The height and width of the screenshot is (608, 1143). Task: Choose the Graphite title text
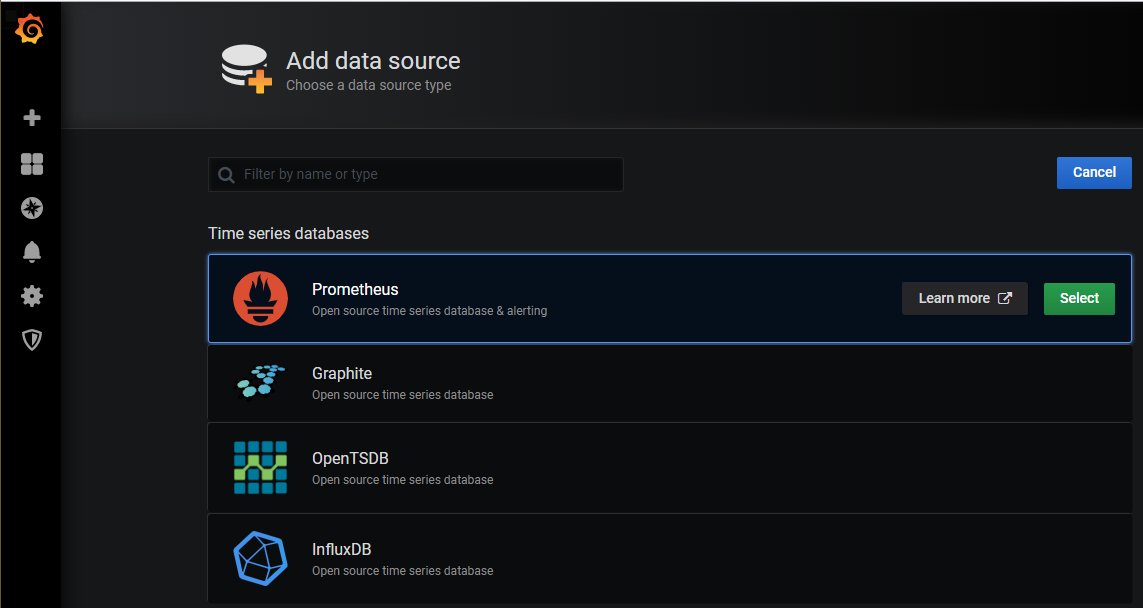[342, 373]
